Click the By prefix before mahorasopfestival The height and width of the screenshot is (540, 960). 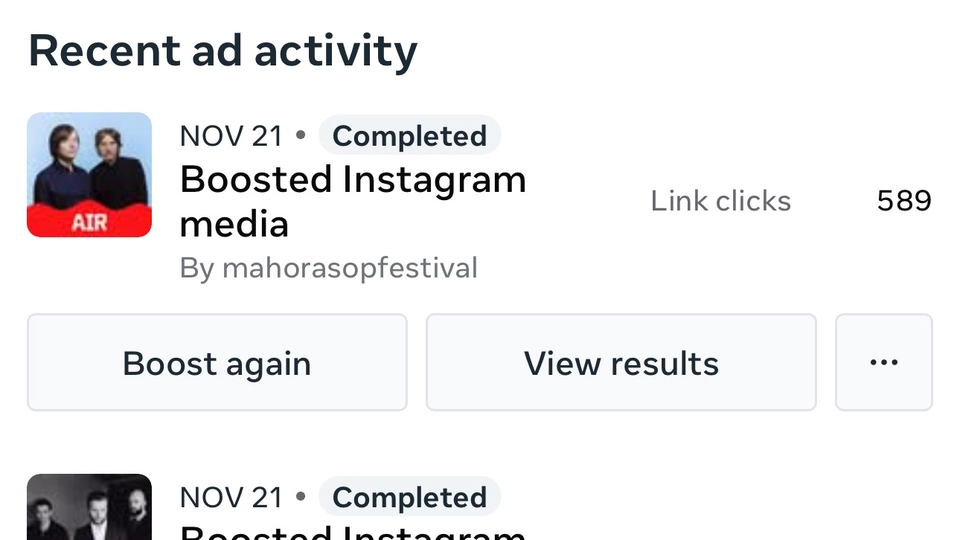pos(197,268)
